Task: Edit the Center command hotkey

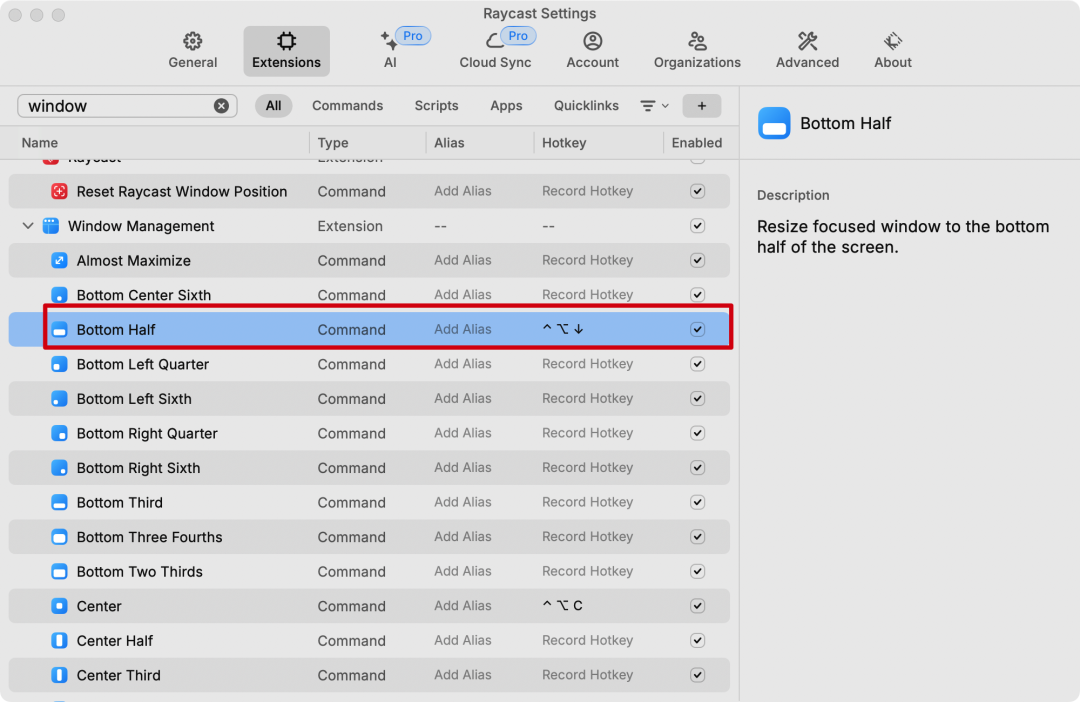Action: (x=562, y=606)
